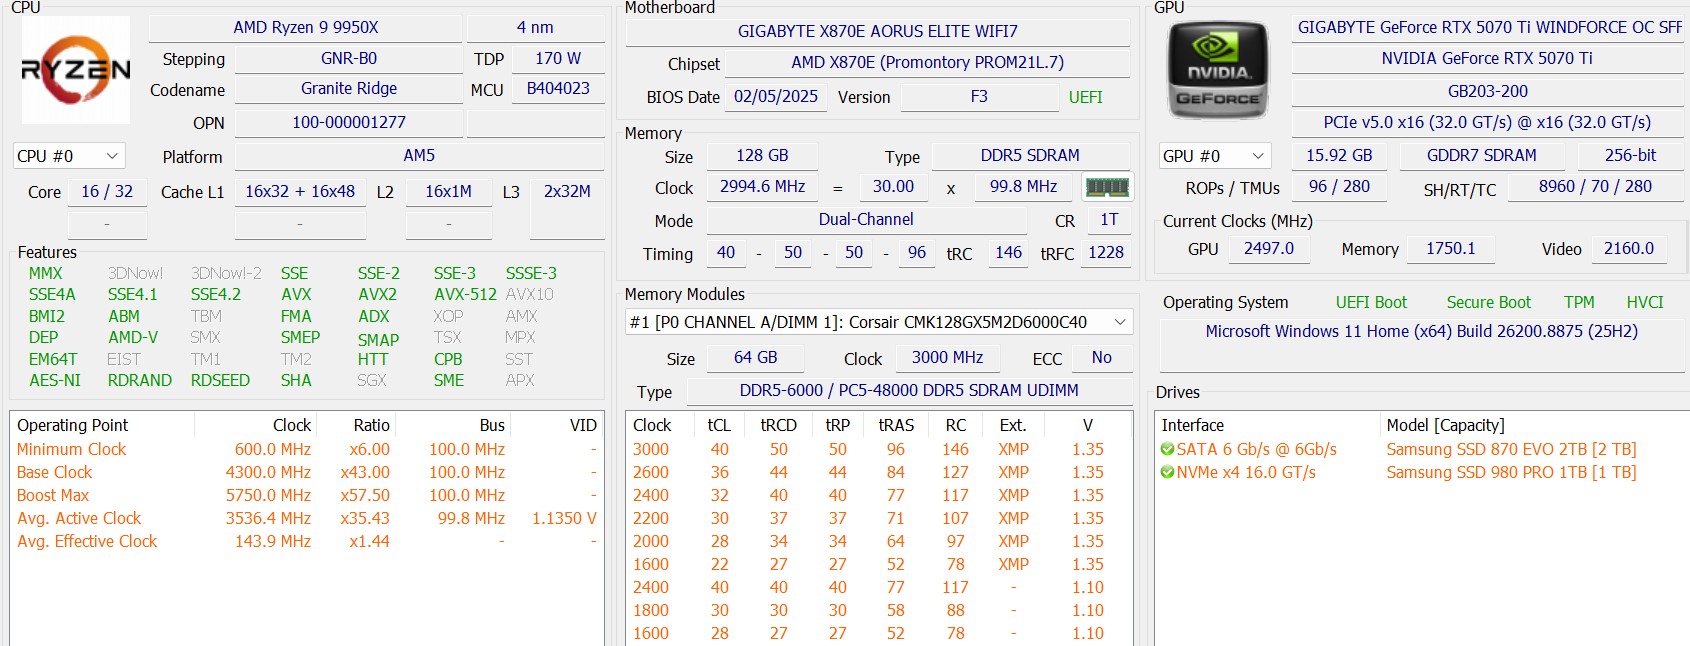Click the AM5 platform field
Viewport: 1690px width, 646px height.
tap(419, 156)
